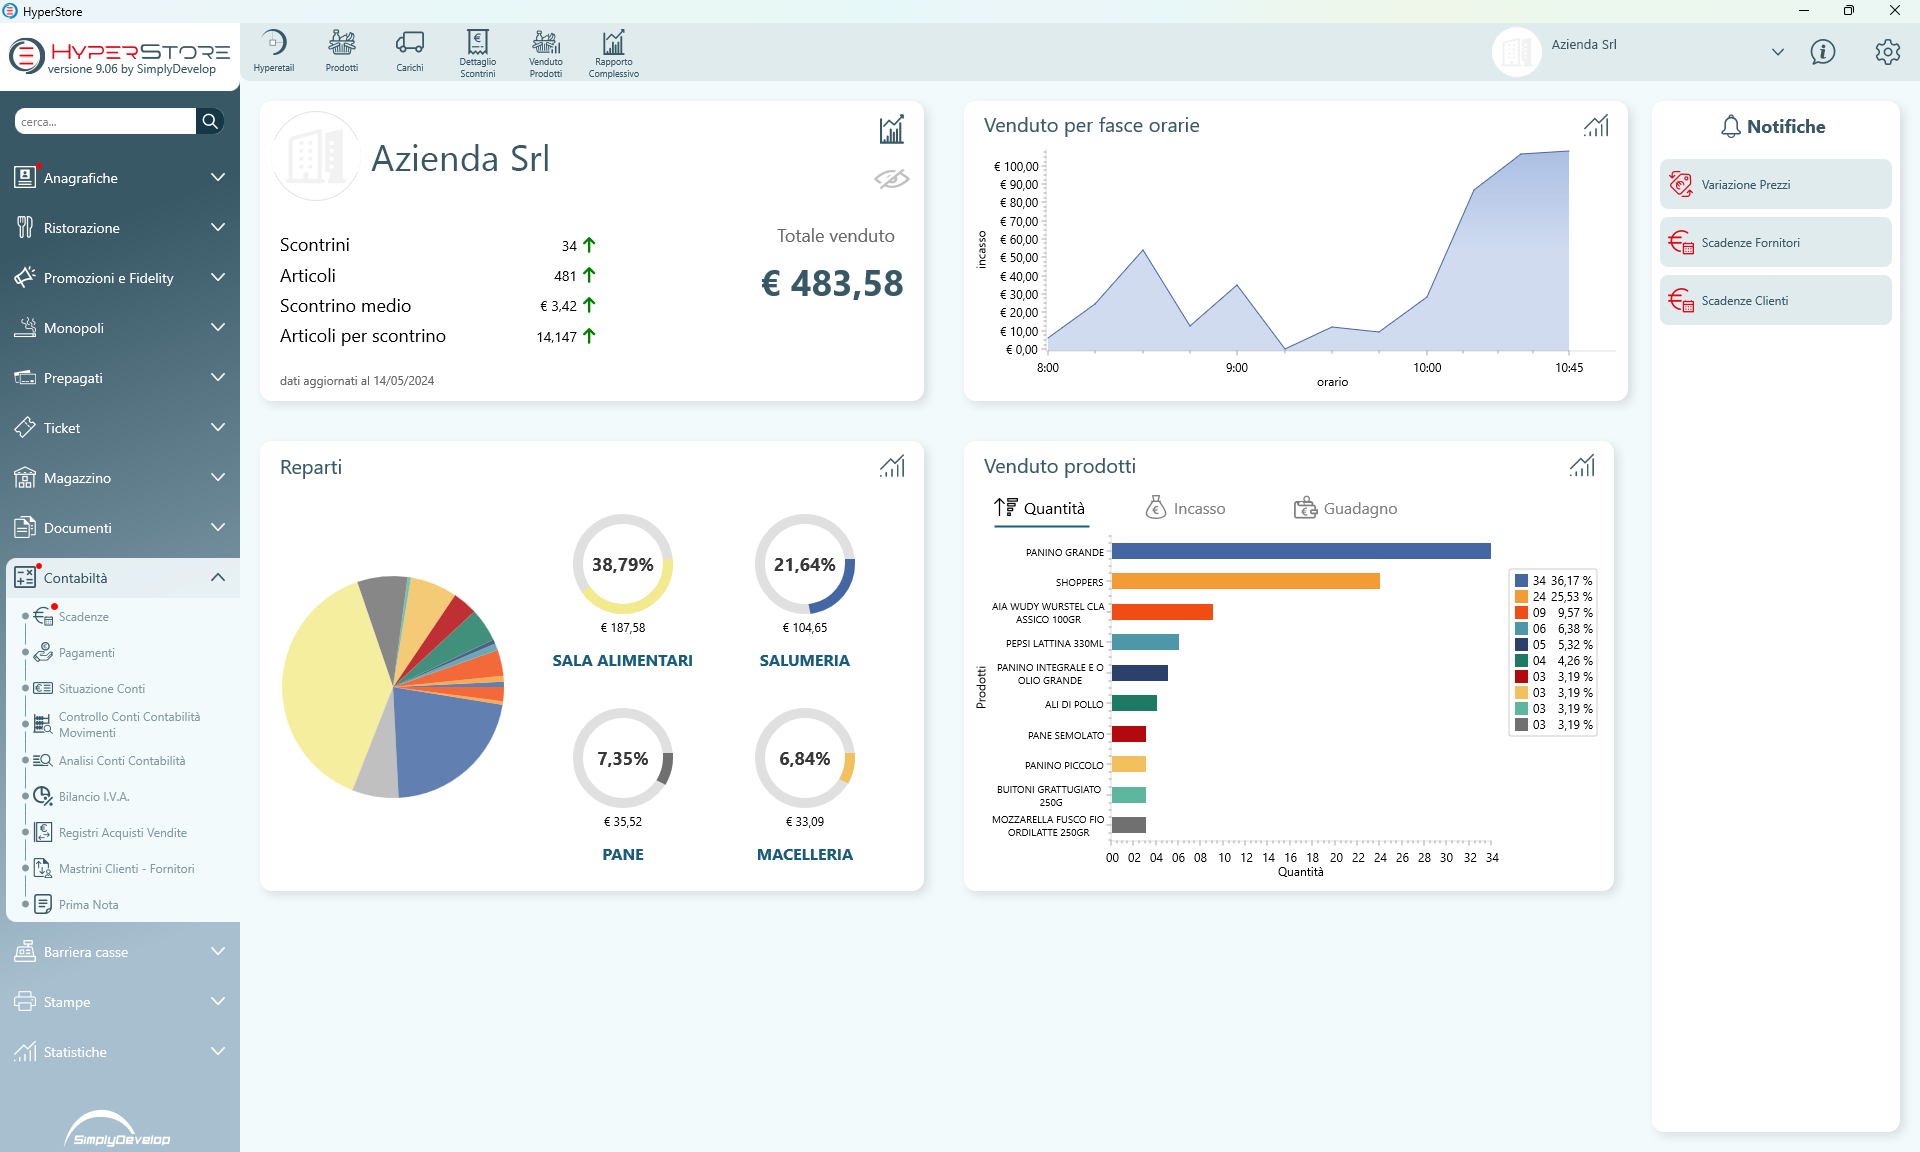1920x1152 pixels.
Task: Click the info icon in header
Action: coord(1822,52)
